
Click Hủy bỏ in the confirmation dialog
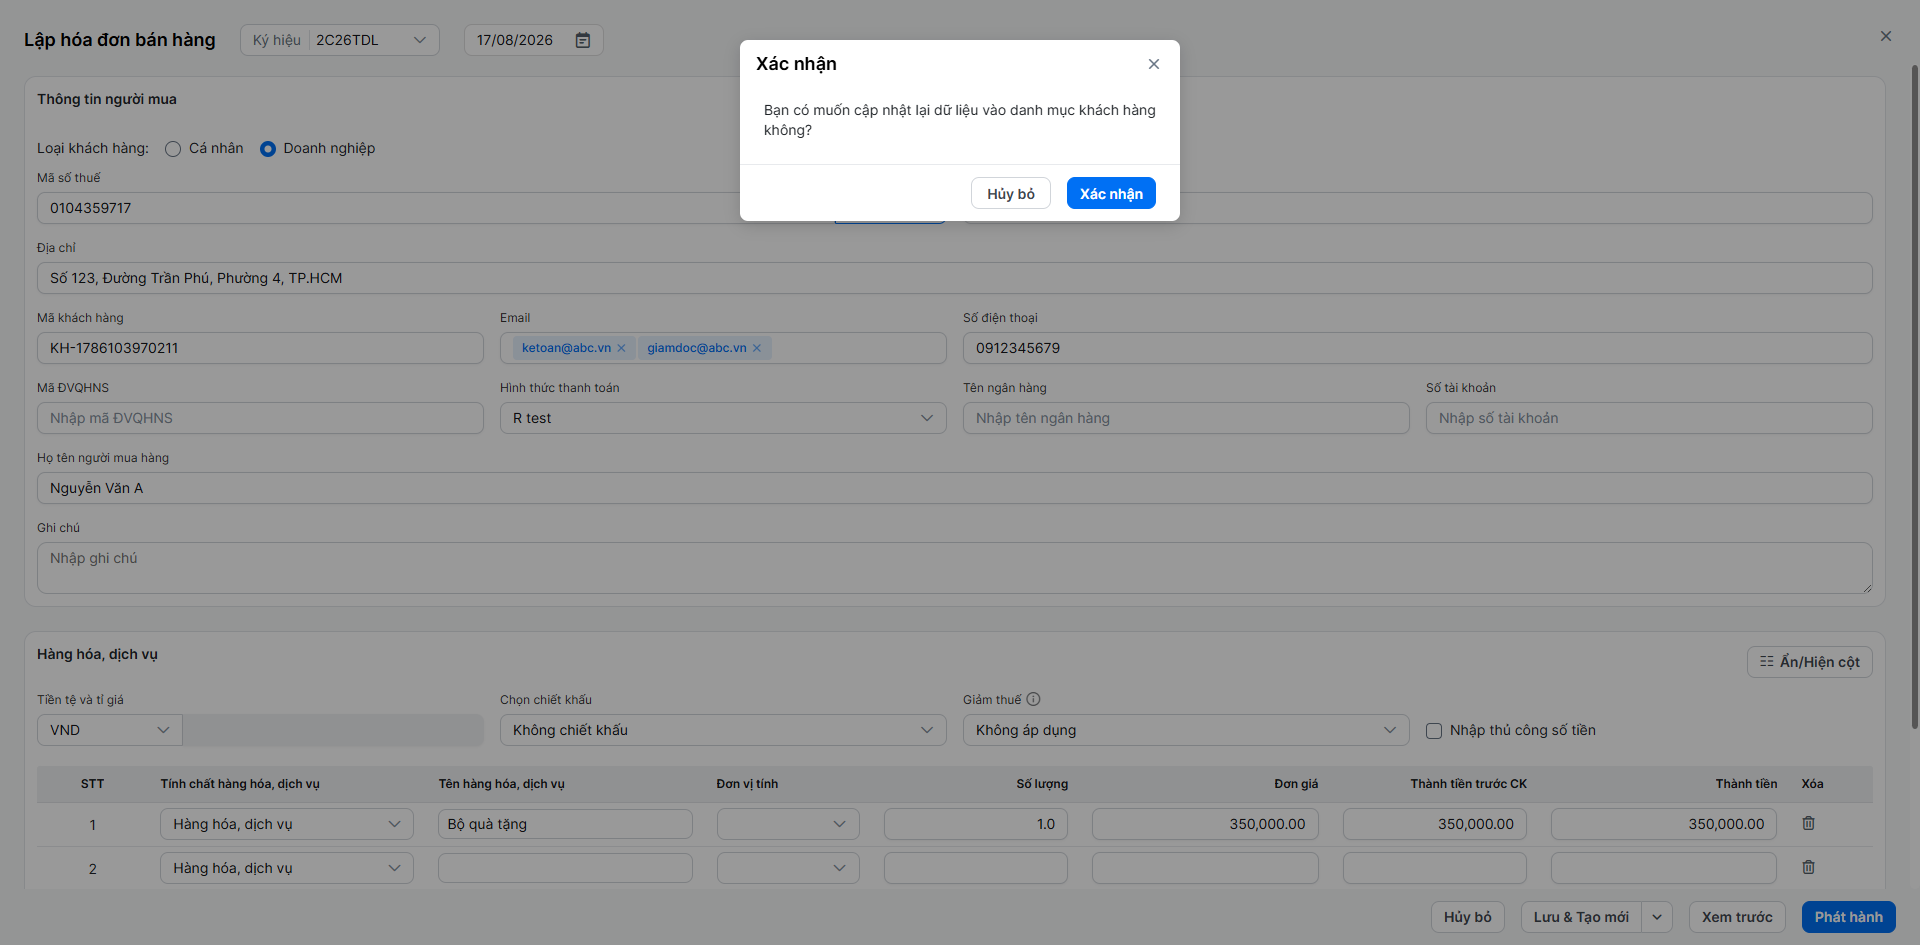1011,193
